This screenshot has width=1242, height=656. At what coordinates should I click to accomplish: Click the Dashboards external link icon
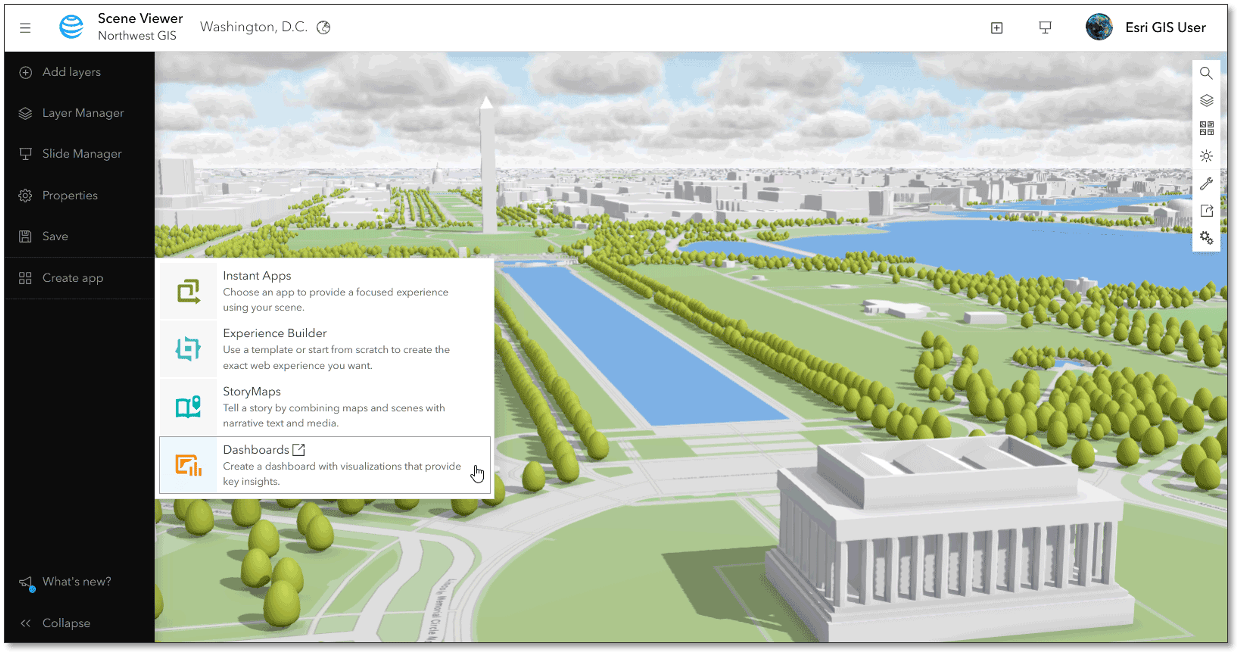(x=299, y=450)
